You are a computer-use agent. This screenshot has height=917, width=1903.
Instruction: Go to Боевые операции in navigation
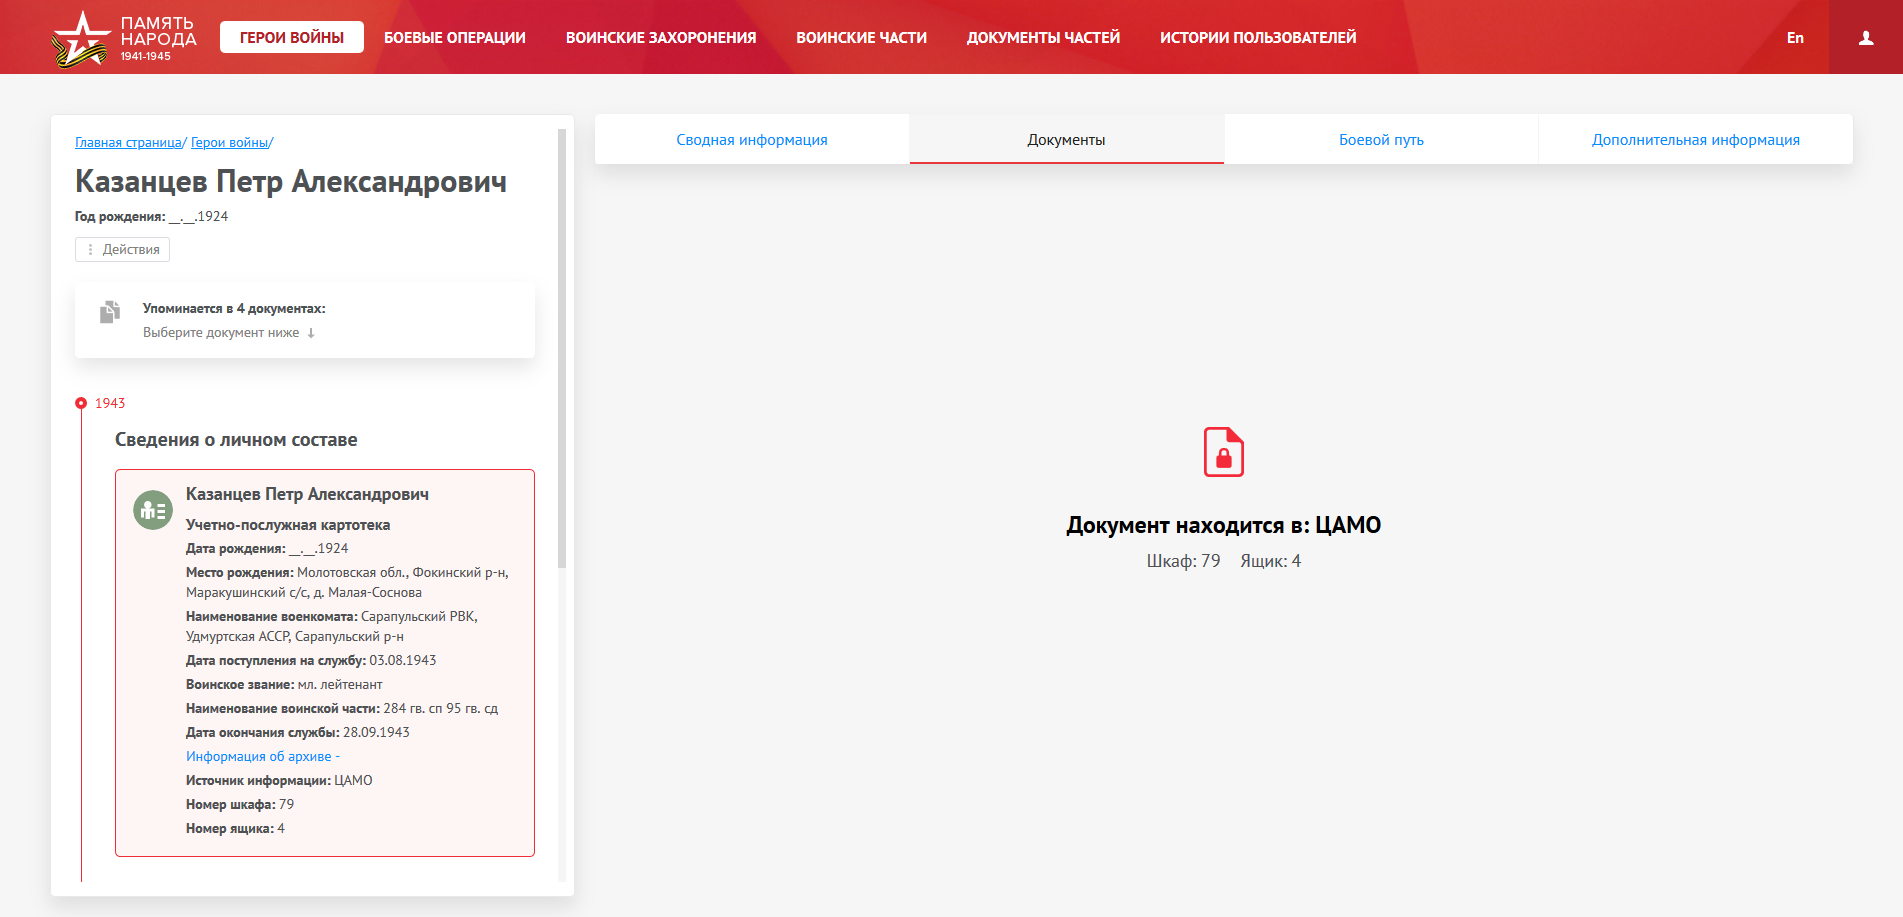tap(454, 38)
